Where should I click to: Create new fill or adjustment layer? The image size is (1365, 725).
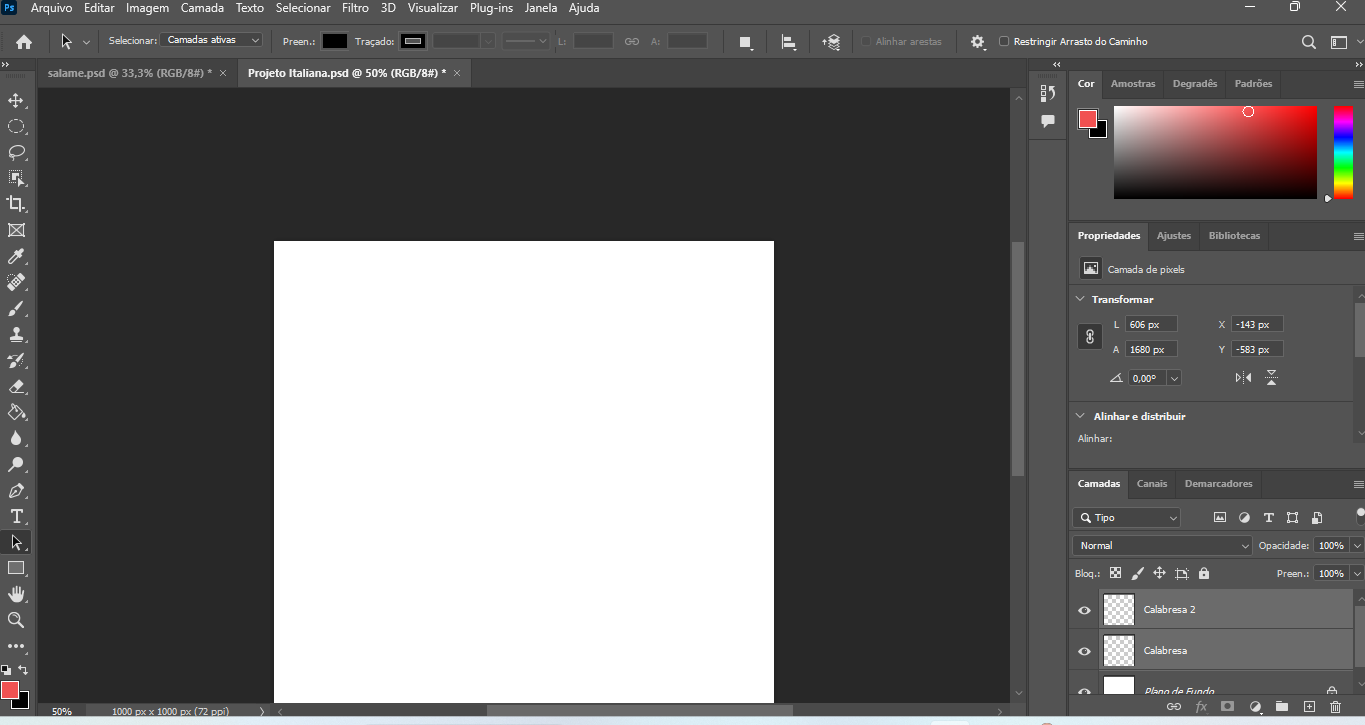(x=1256, y=707)
